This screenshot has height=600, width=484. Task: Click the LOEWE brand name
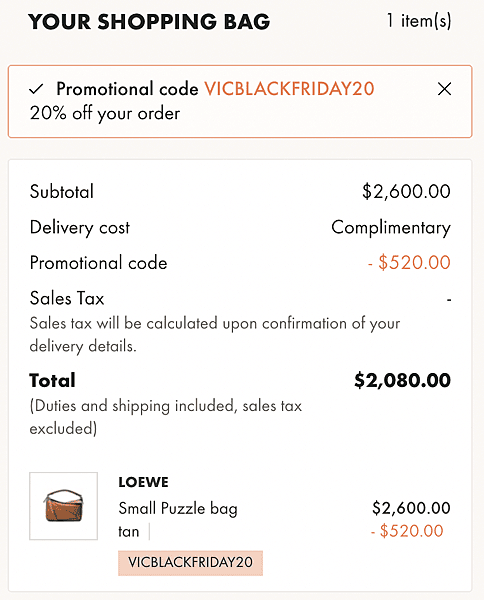coord(143,482)
